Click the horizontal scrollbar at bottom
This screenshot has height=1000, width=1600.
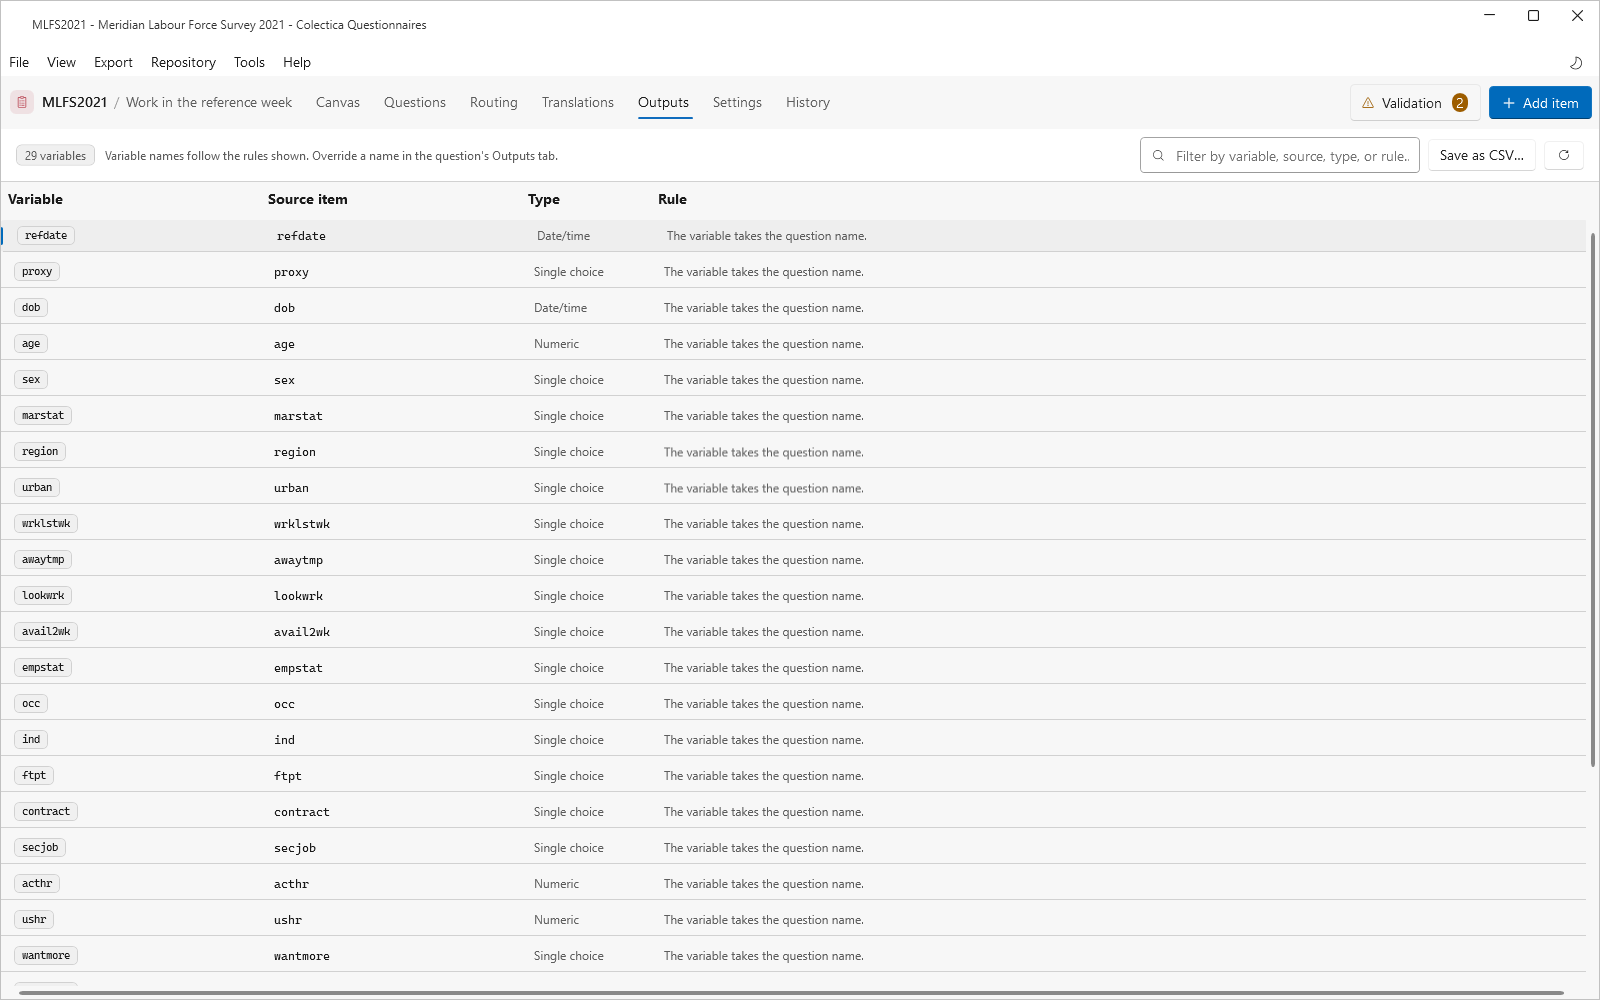pos(790,993)
